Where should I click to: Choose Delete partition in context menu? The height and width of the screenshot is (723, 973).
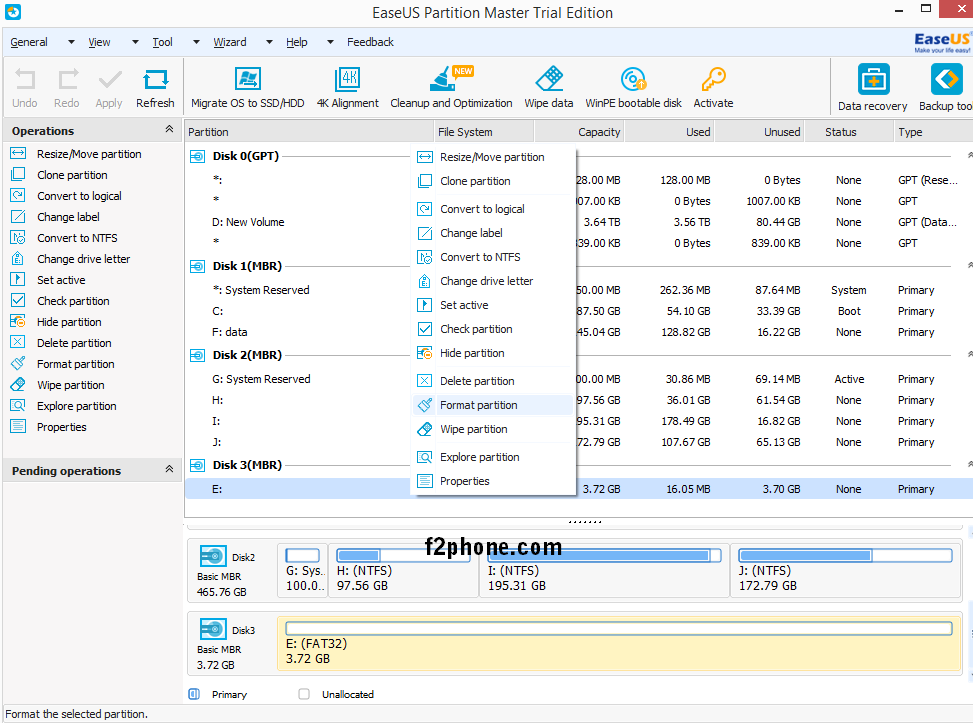tap(493, 381)
